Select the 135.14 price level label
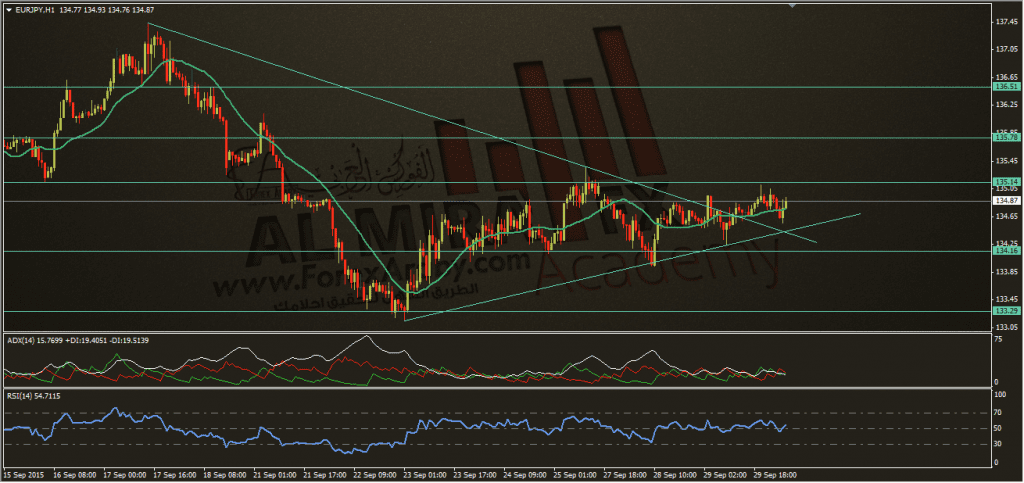1024x483 pixels. point(1006,181)
